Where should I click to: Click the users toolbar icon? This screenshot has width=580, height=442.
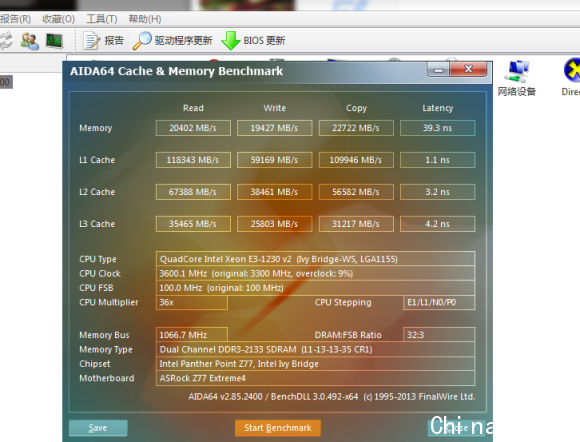coord(30,41)
